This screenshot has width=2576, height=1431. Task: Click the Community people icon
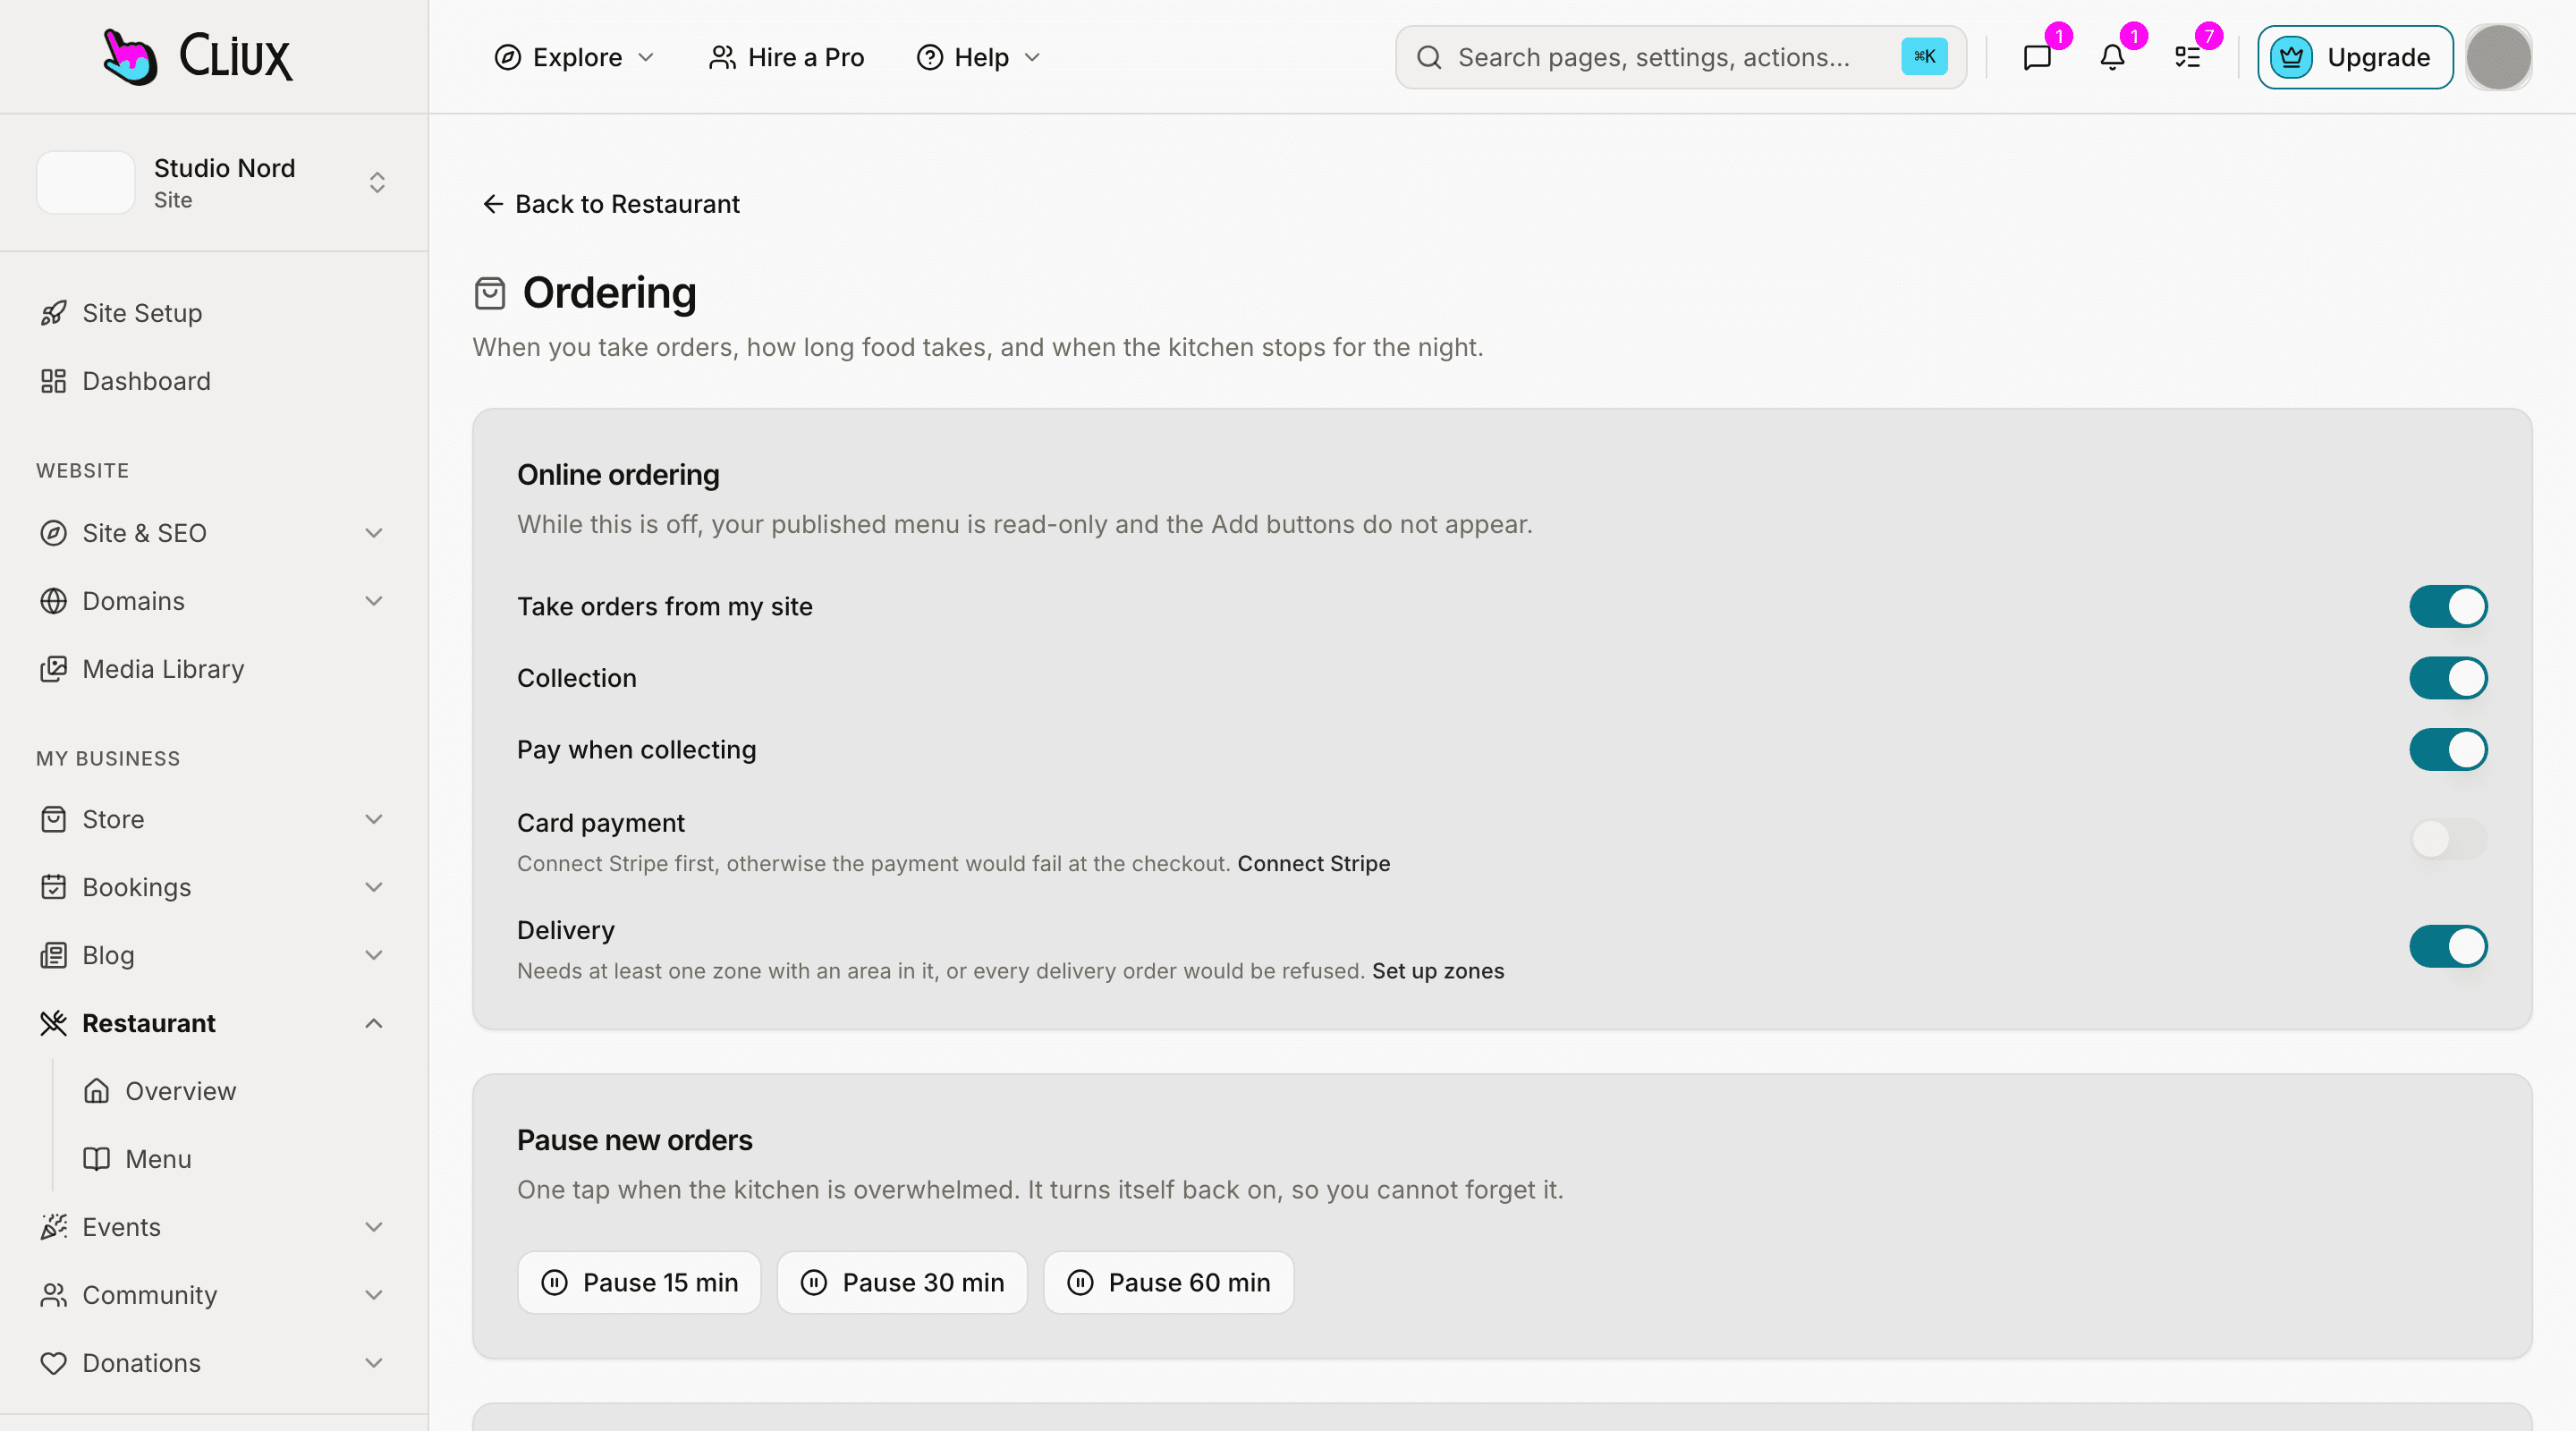53,1295
